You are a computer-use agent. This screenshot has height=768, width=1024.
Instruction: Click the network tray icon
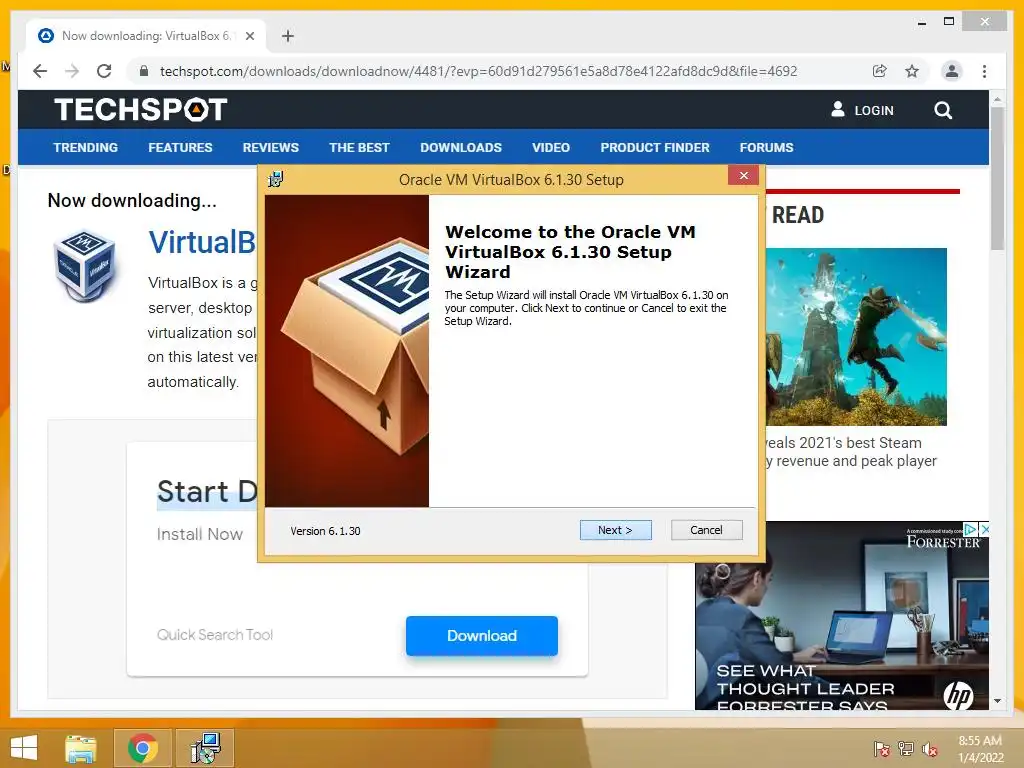point(906,749)
